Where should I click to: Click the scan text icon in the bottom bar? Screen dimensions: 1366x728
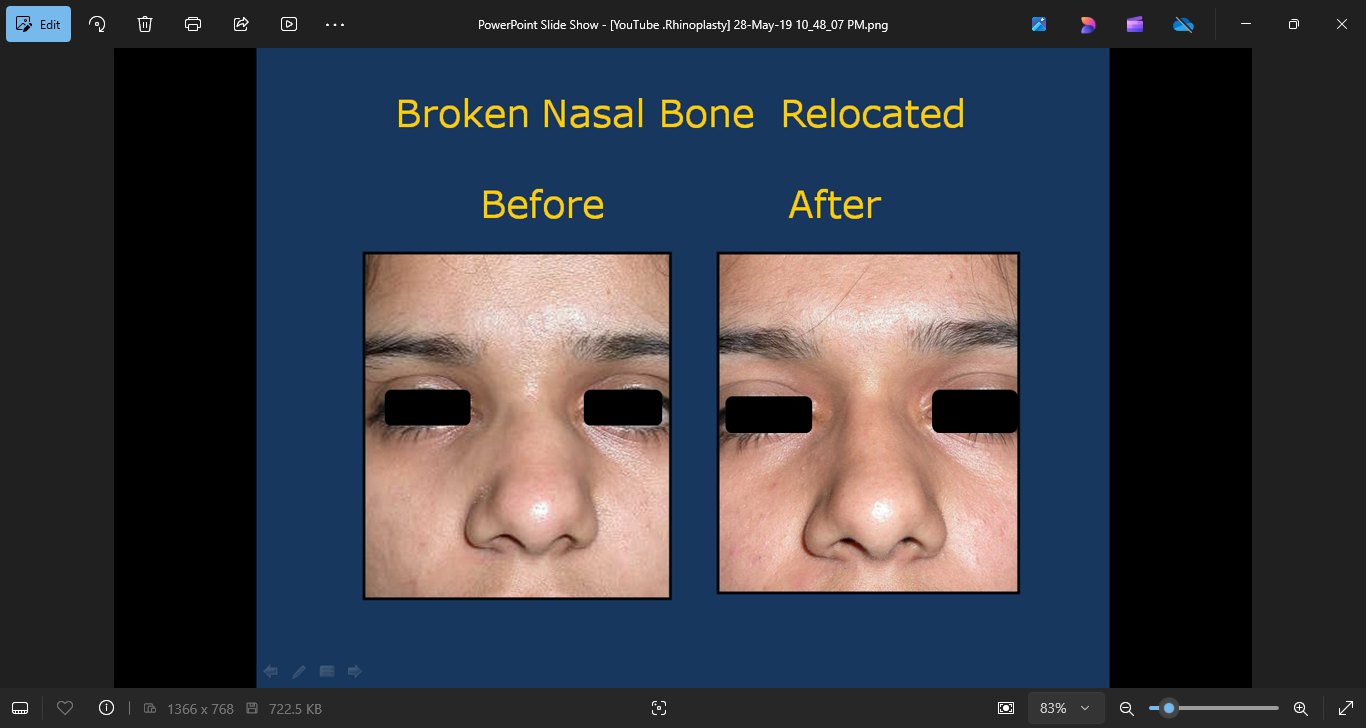[658, 708]
